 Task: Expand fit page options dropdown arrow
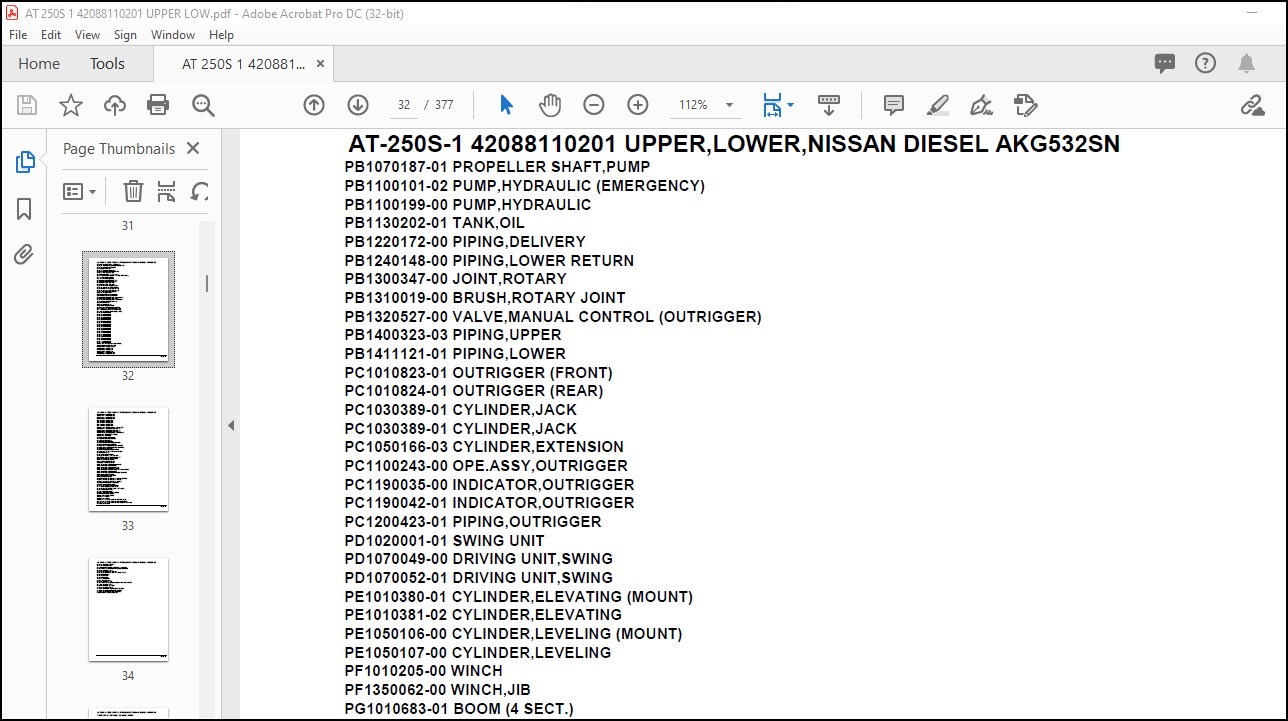790,105
